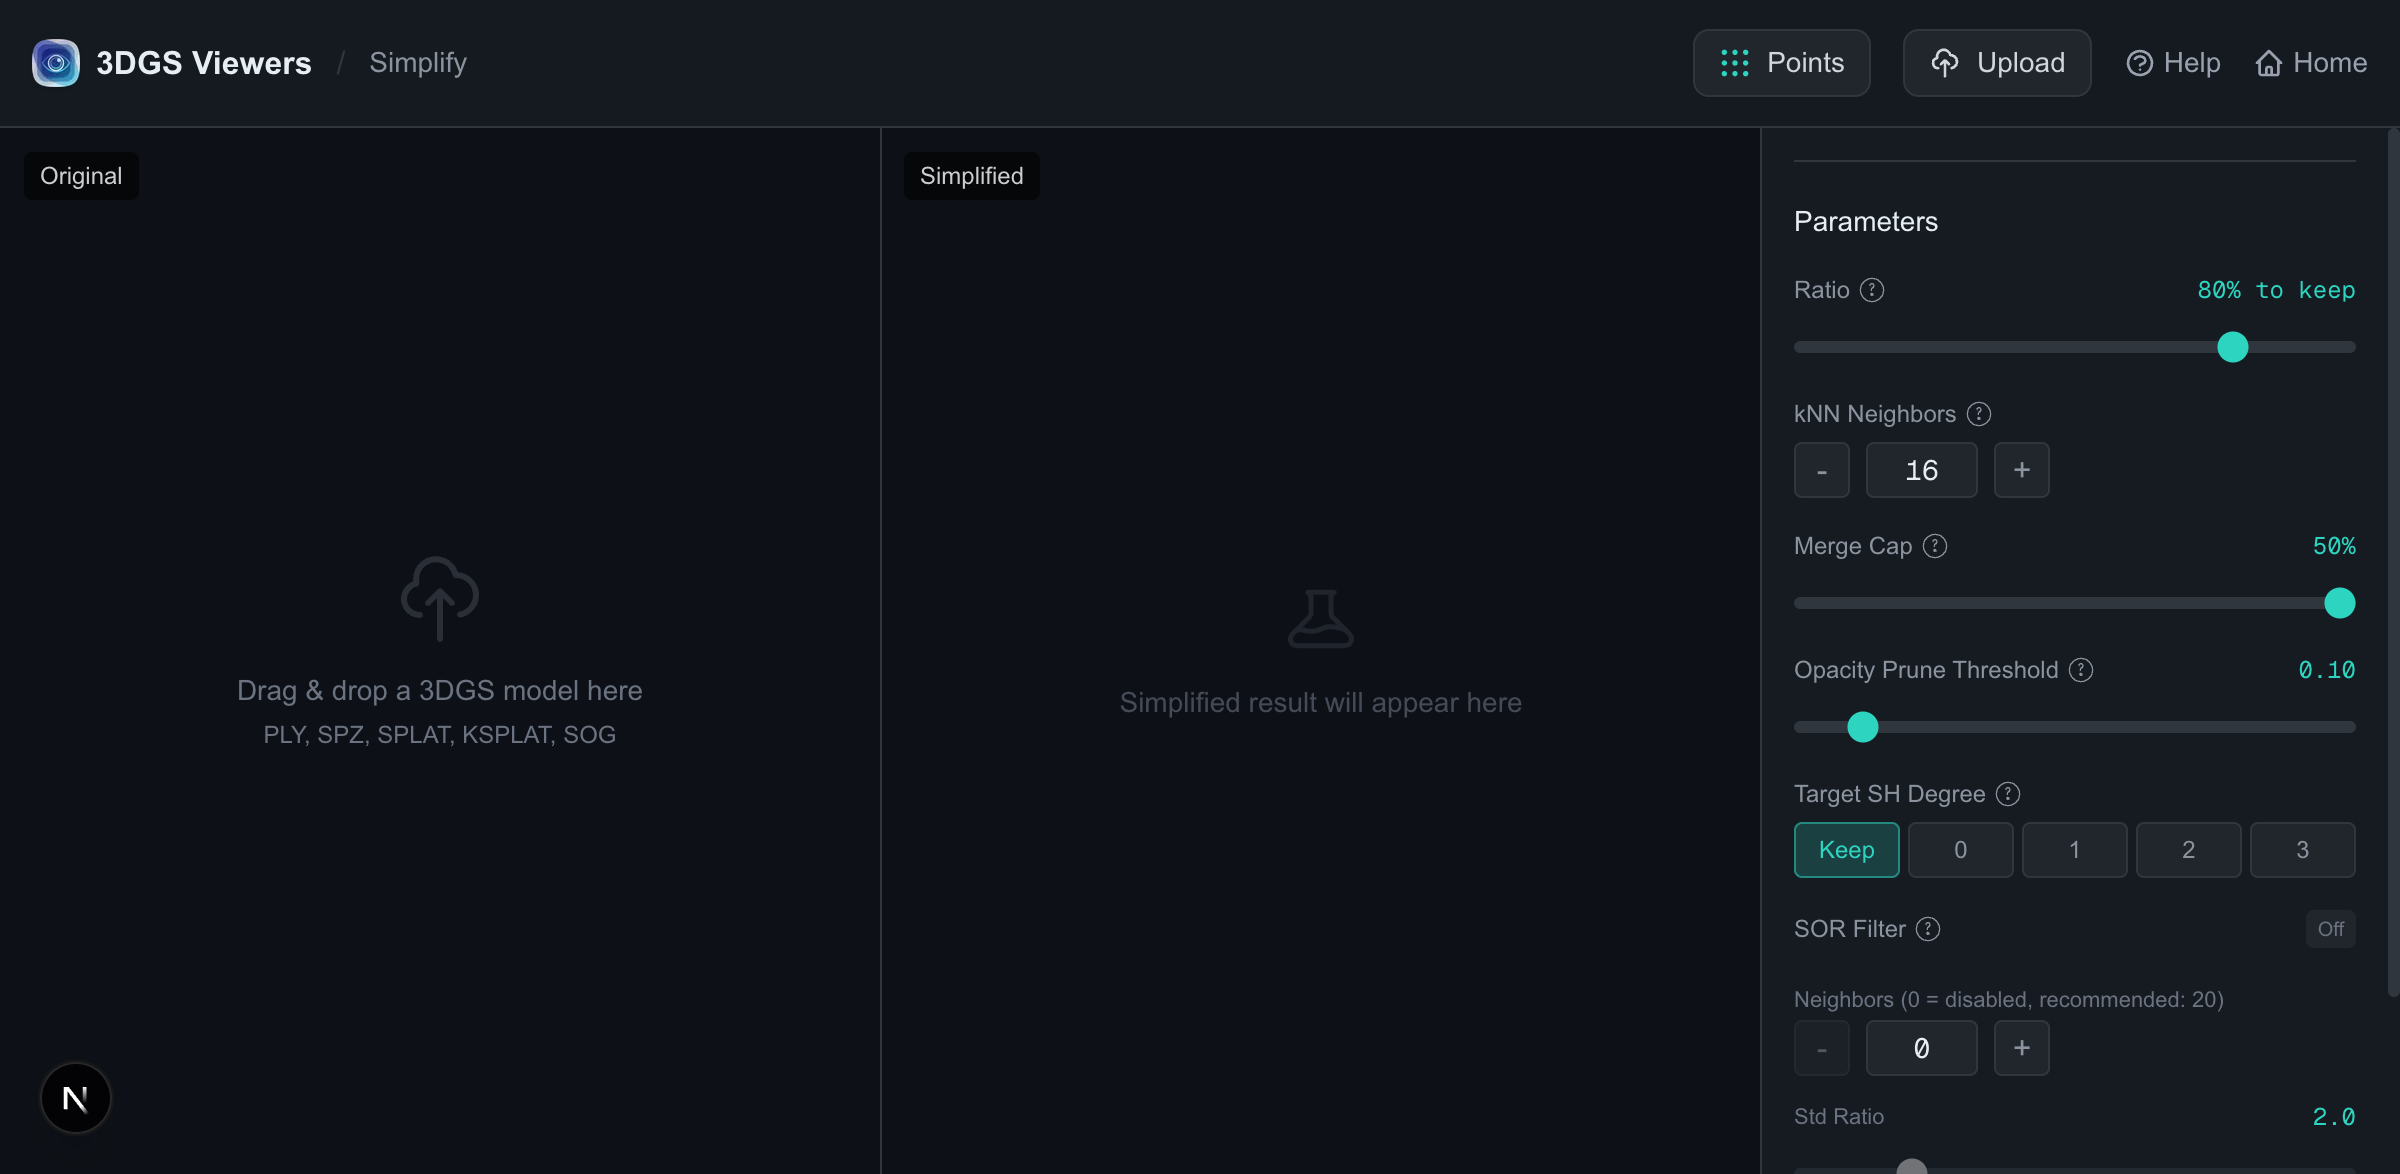Select Keep for Target SH Degree

pos(1847,850)
